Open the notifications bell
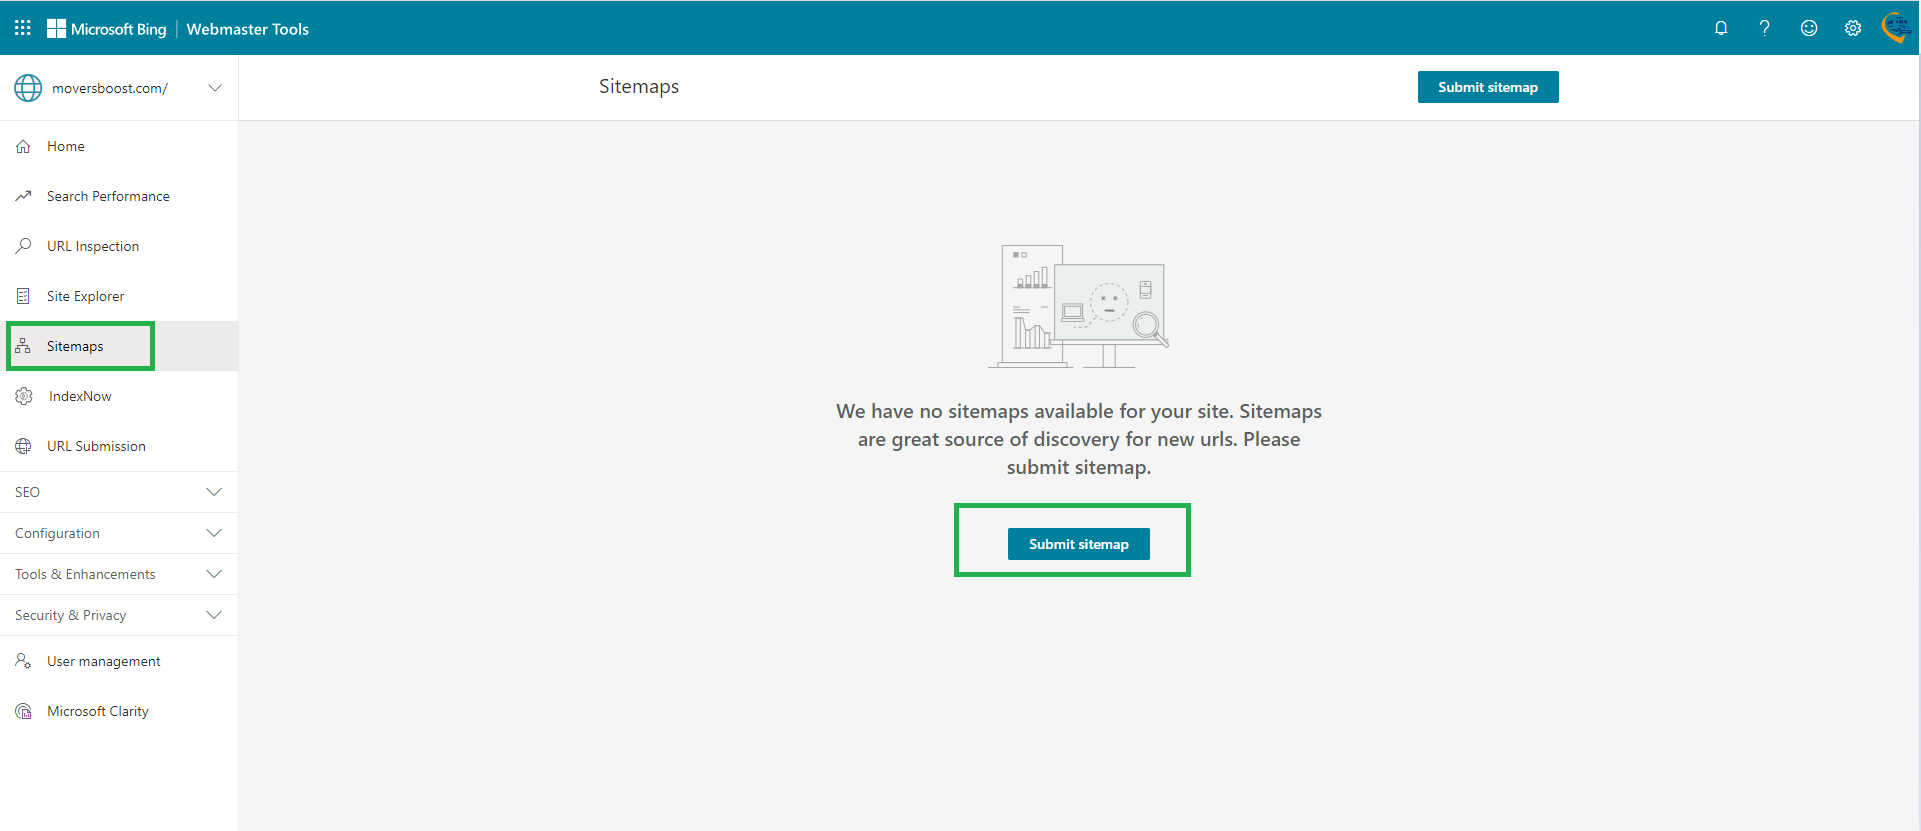 1720,28
